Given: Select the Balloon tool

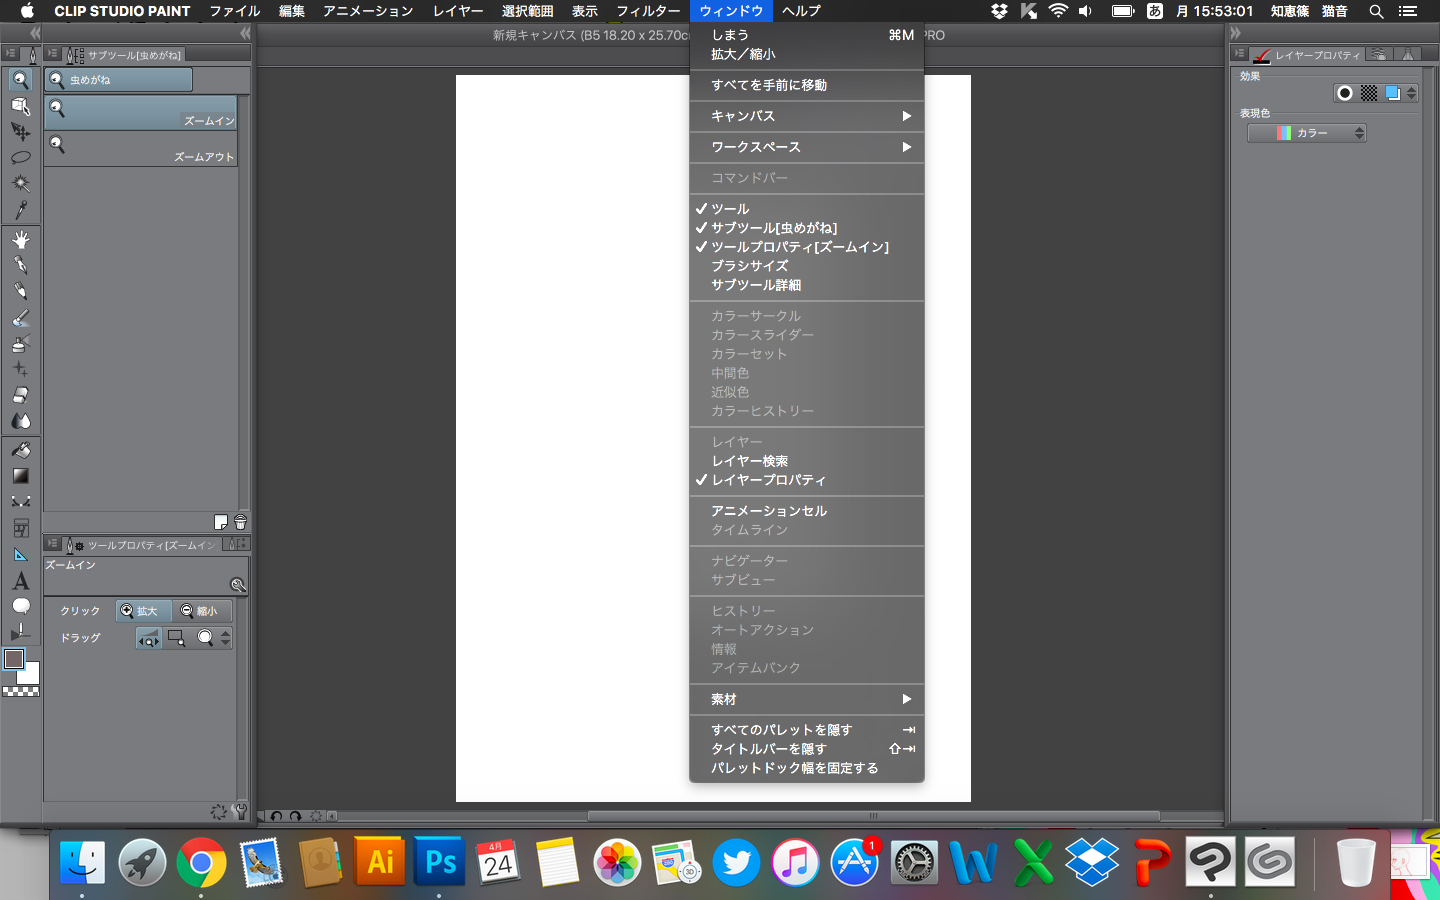Looking at the screenshot, I should point(20,607).
